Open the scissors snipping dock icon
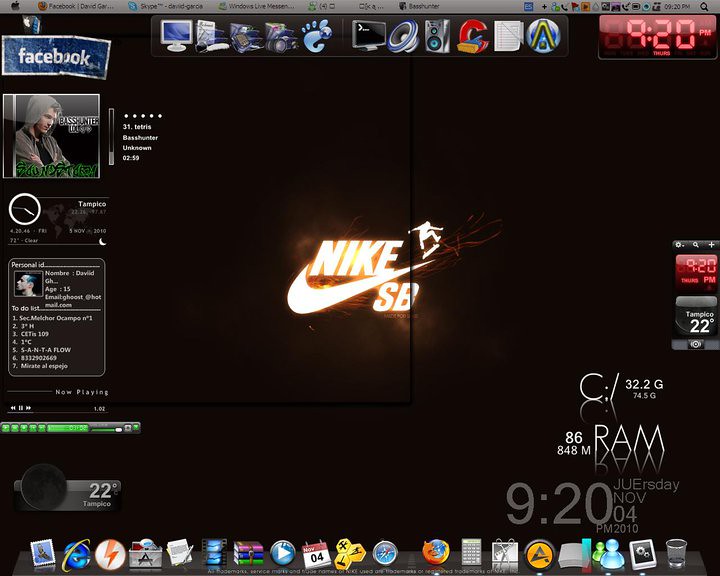This screenshot has width=720, height=576. [x=505, y=554]
